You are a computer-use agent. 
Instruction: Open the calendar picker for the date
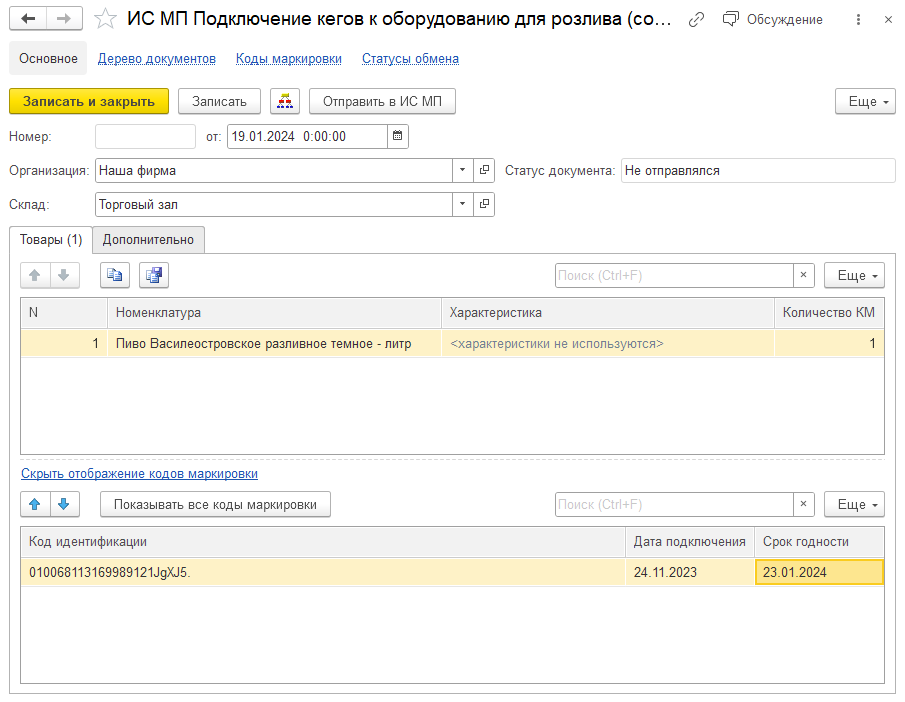397,136
